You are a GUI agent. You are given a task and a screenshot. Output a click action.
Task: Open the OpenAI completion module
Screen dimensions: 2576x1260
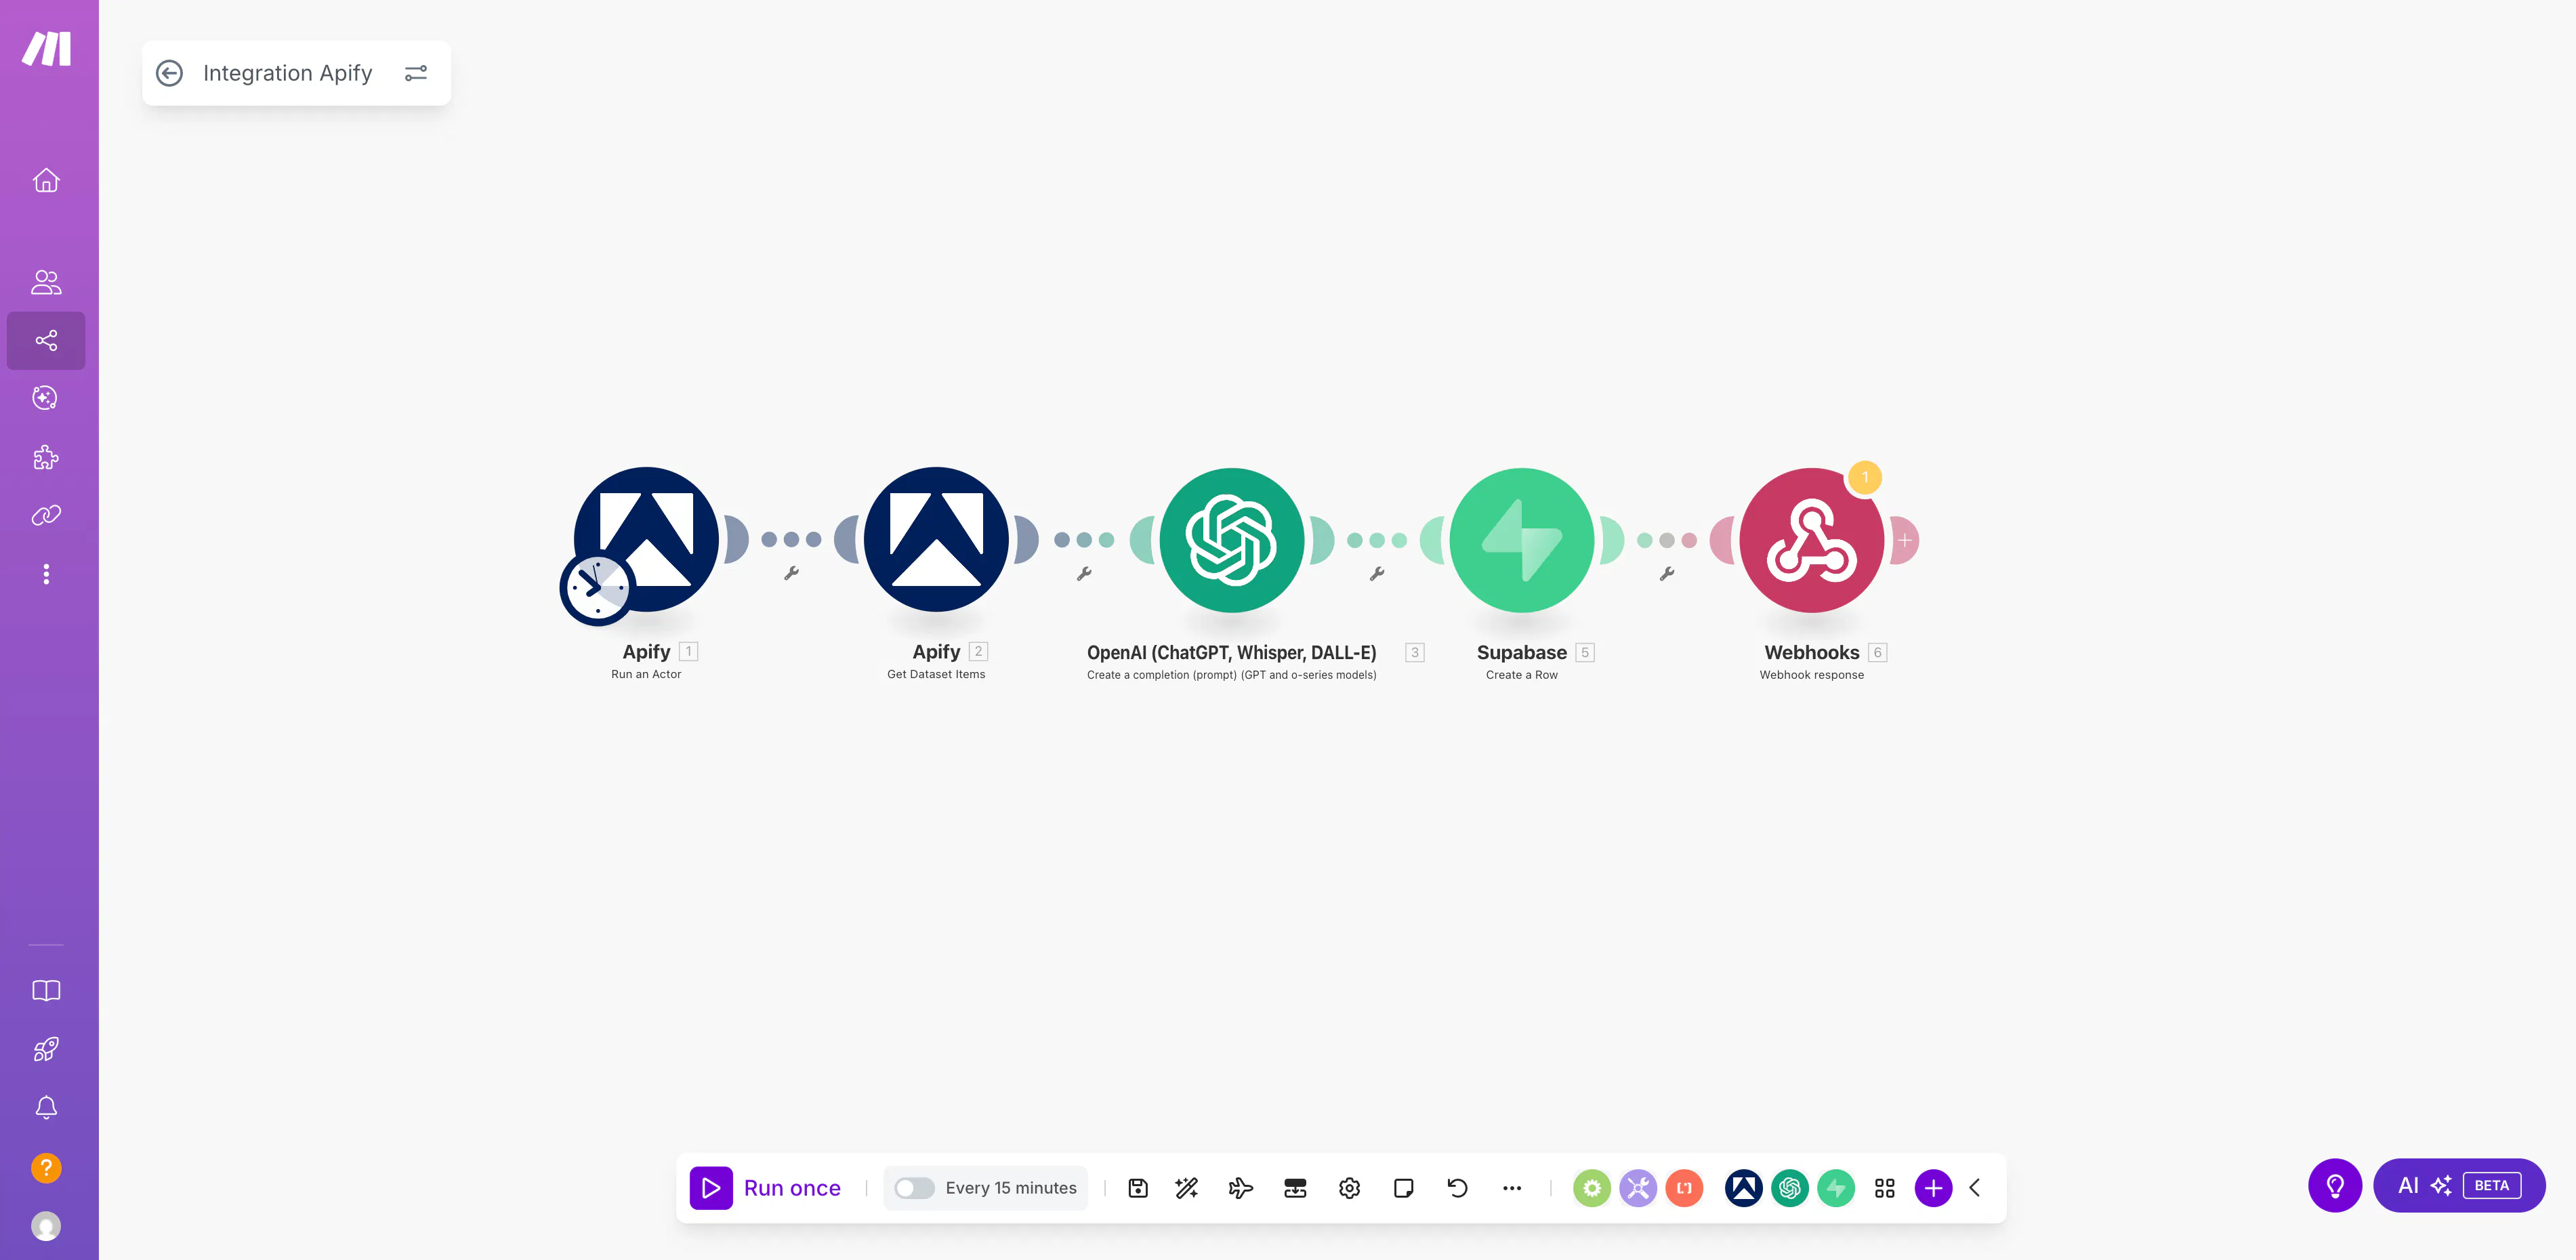(x=1232, y=540)
